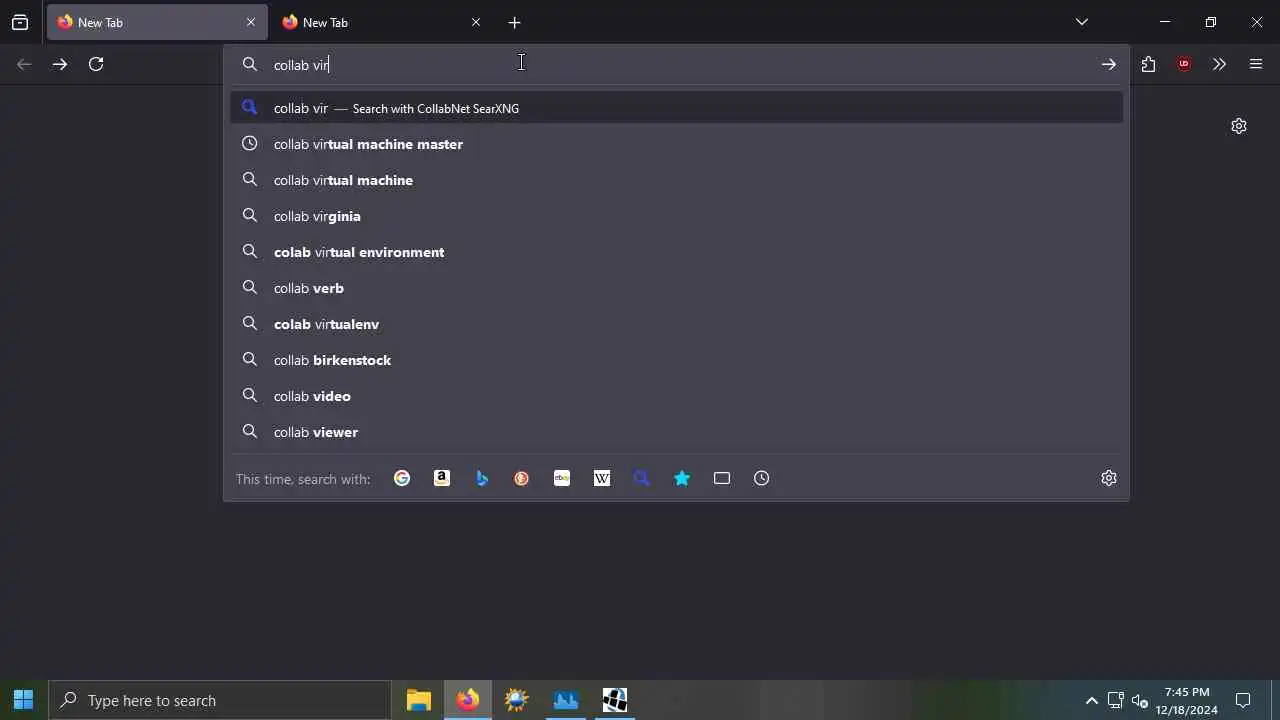Open new tab with plus button
The image size is (1280, 720).
pyautogui.click(x=514, y=22)
